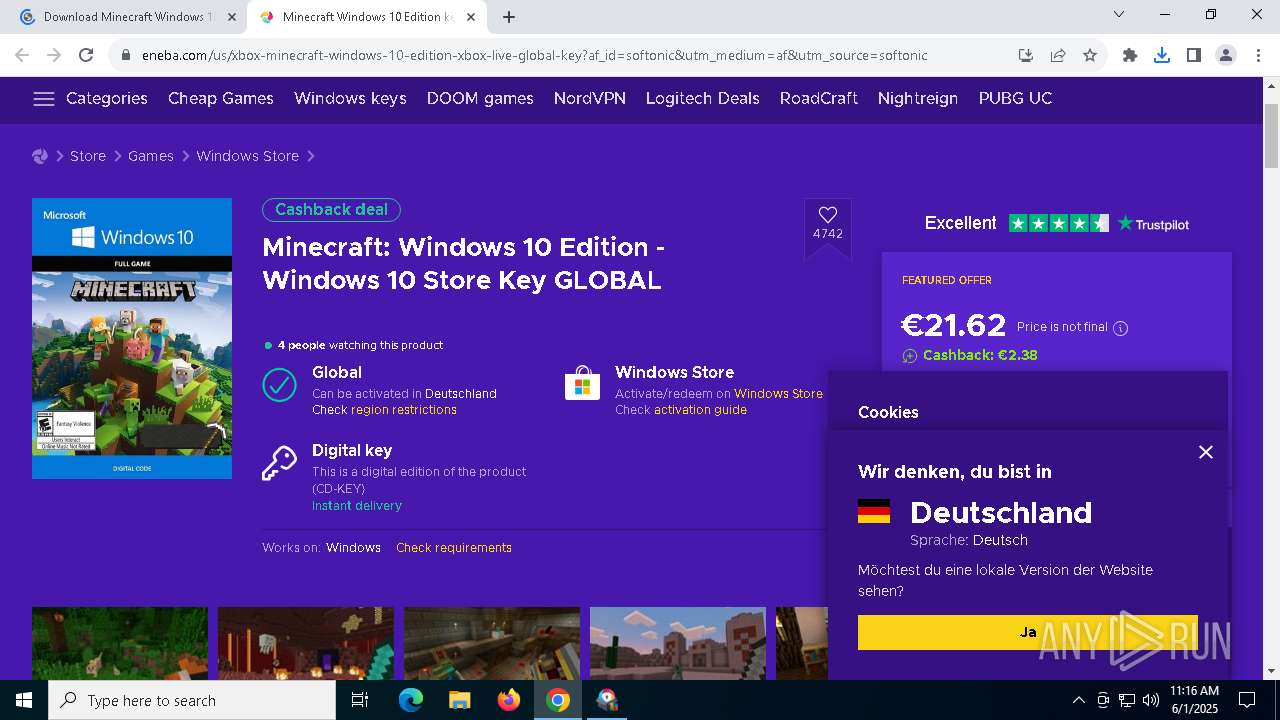
Task: Open the diamond sword screenshot thumbnail
Action: click(x=492, y=643)
